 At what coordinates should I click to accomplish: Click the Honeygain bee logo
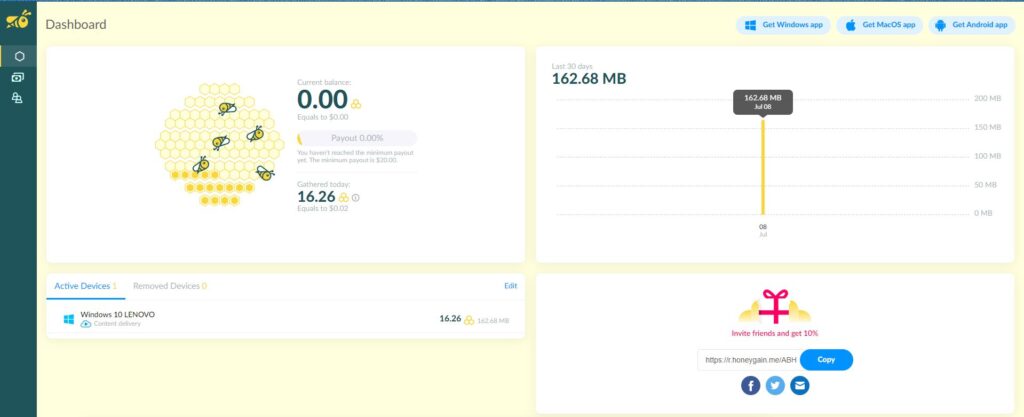click(18, 20)
